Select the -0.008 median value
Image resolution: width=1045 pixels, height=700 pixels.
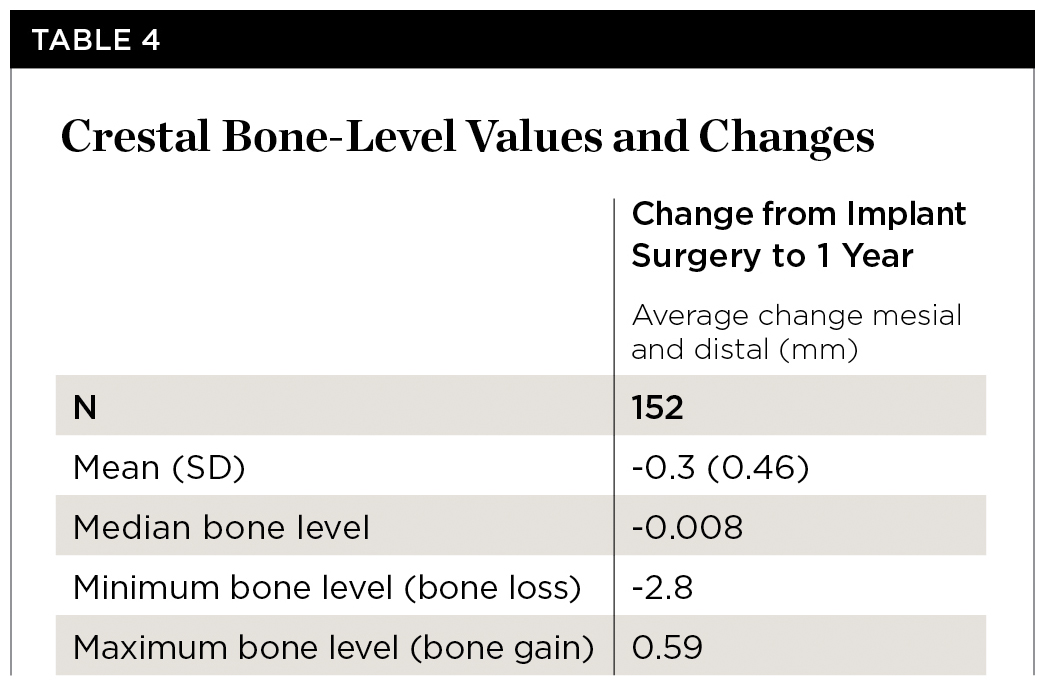[687, 527]
